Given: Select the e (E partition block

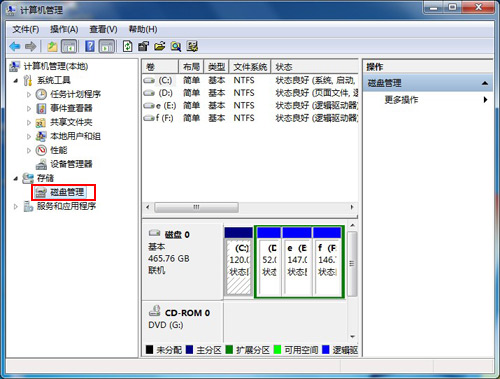Looking at the screenshot, I should (x=297, y=261).
